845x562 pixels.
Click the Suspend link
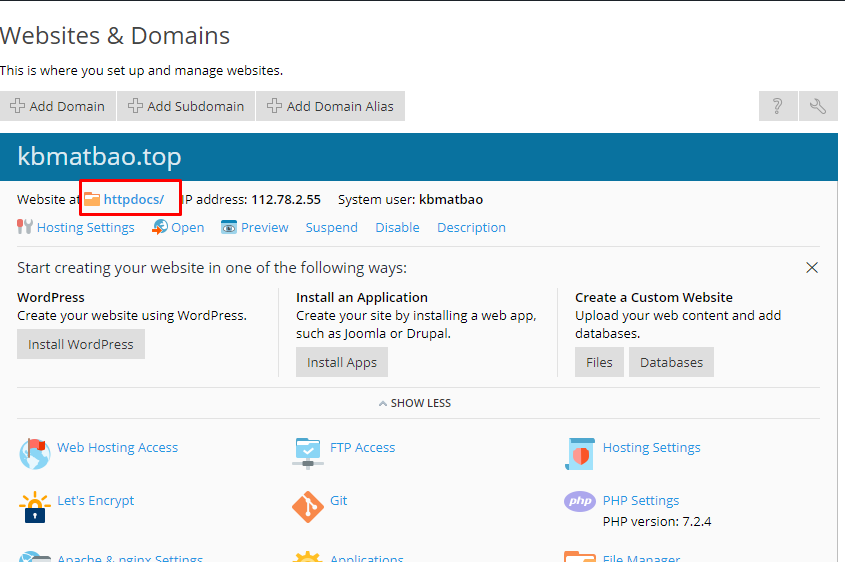(331, 227)
